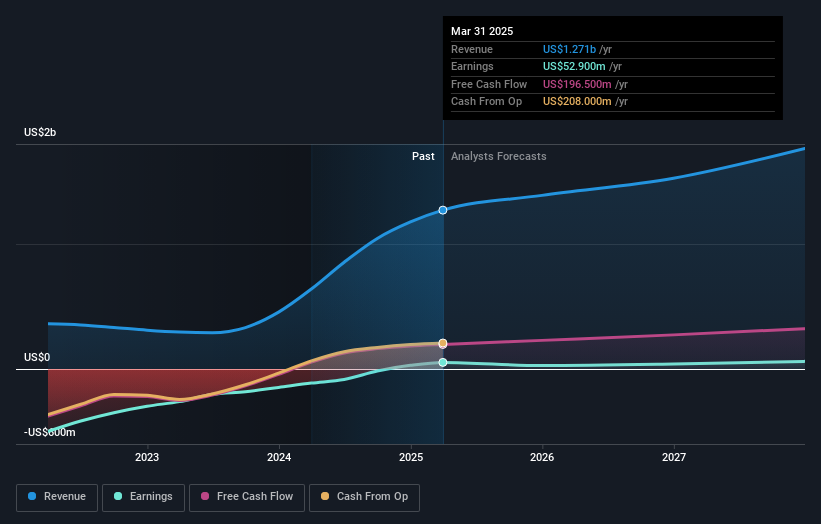Click the 2027 x-axis label
The height and width of the screenshot is (524, 821).
[x=674, y=458]
